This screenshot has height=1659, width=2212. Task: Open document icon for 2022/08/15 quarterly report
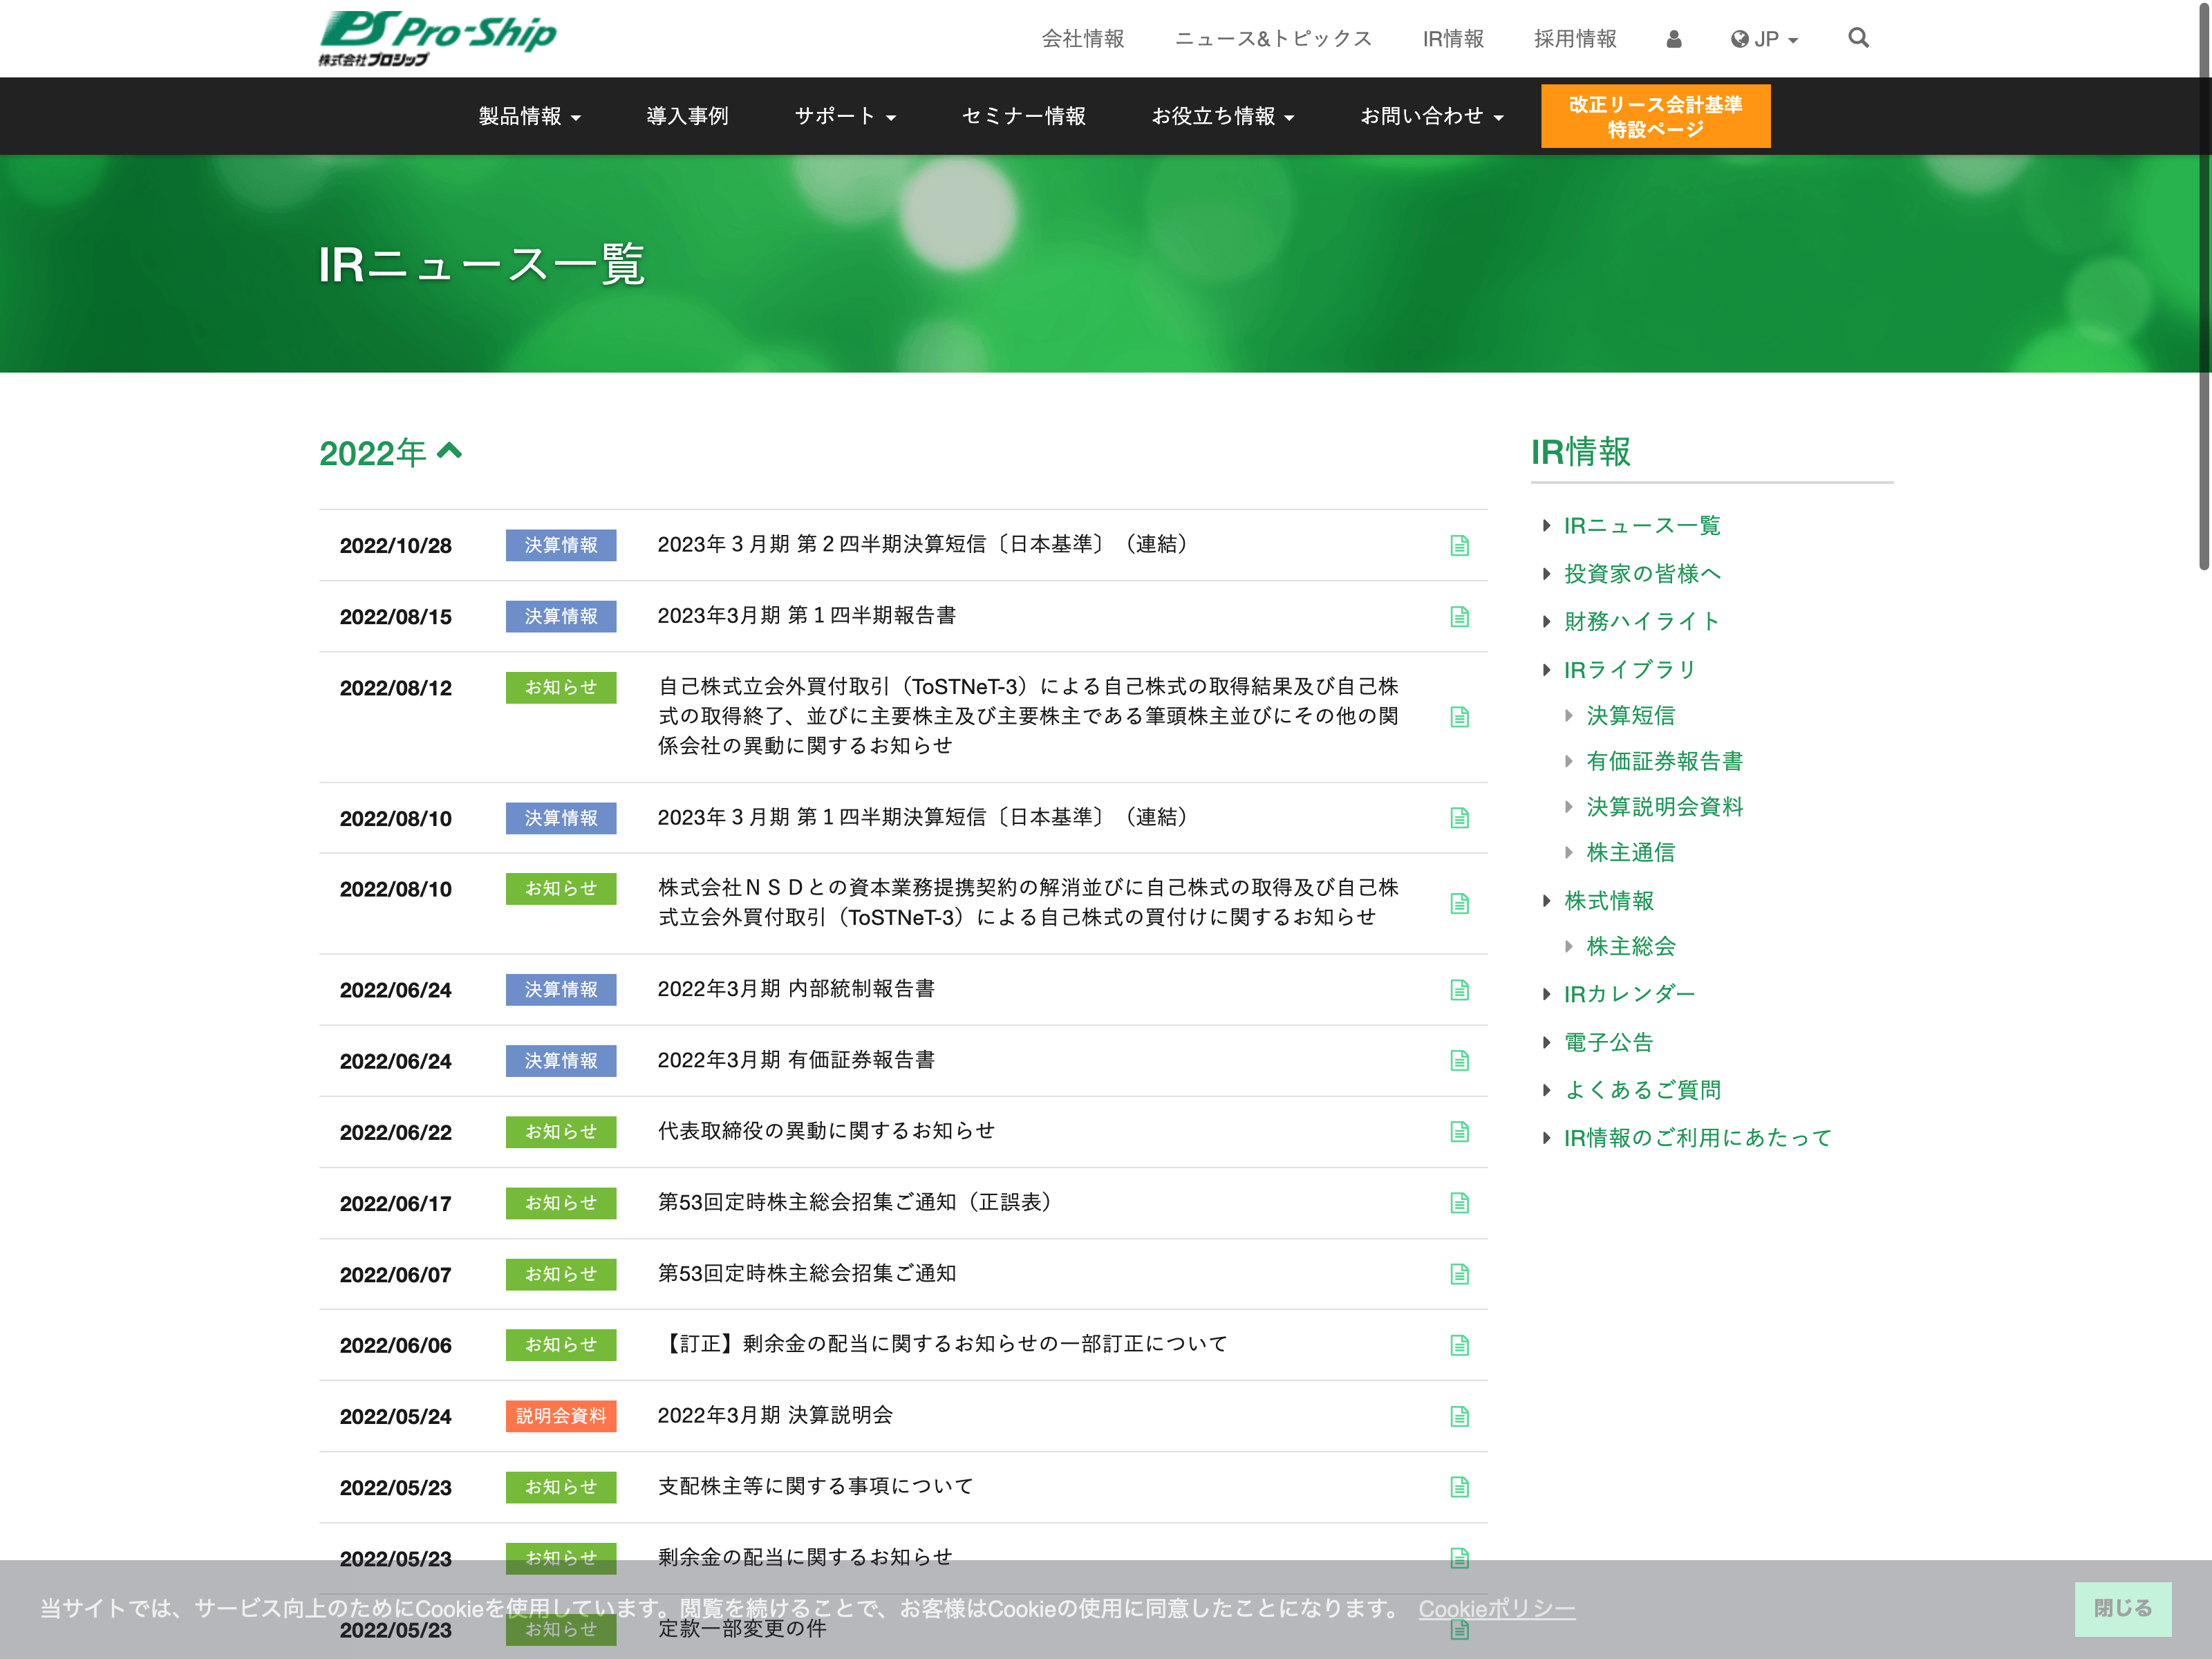pyautogui.click(x=1458, y=616)
